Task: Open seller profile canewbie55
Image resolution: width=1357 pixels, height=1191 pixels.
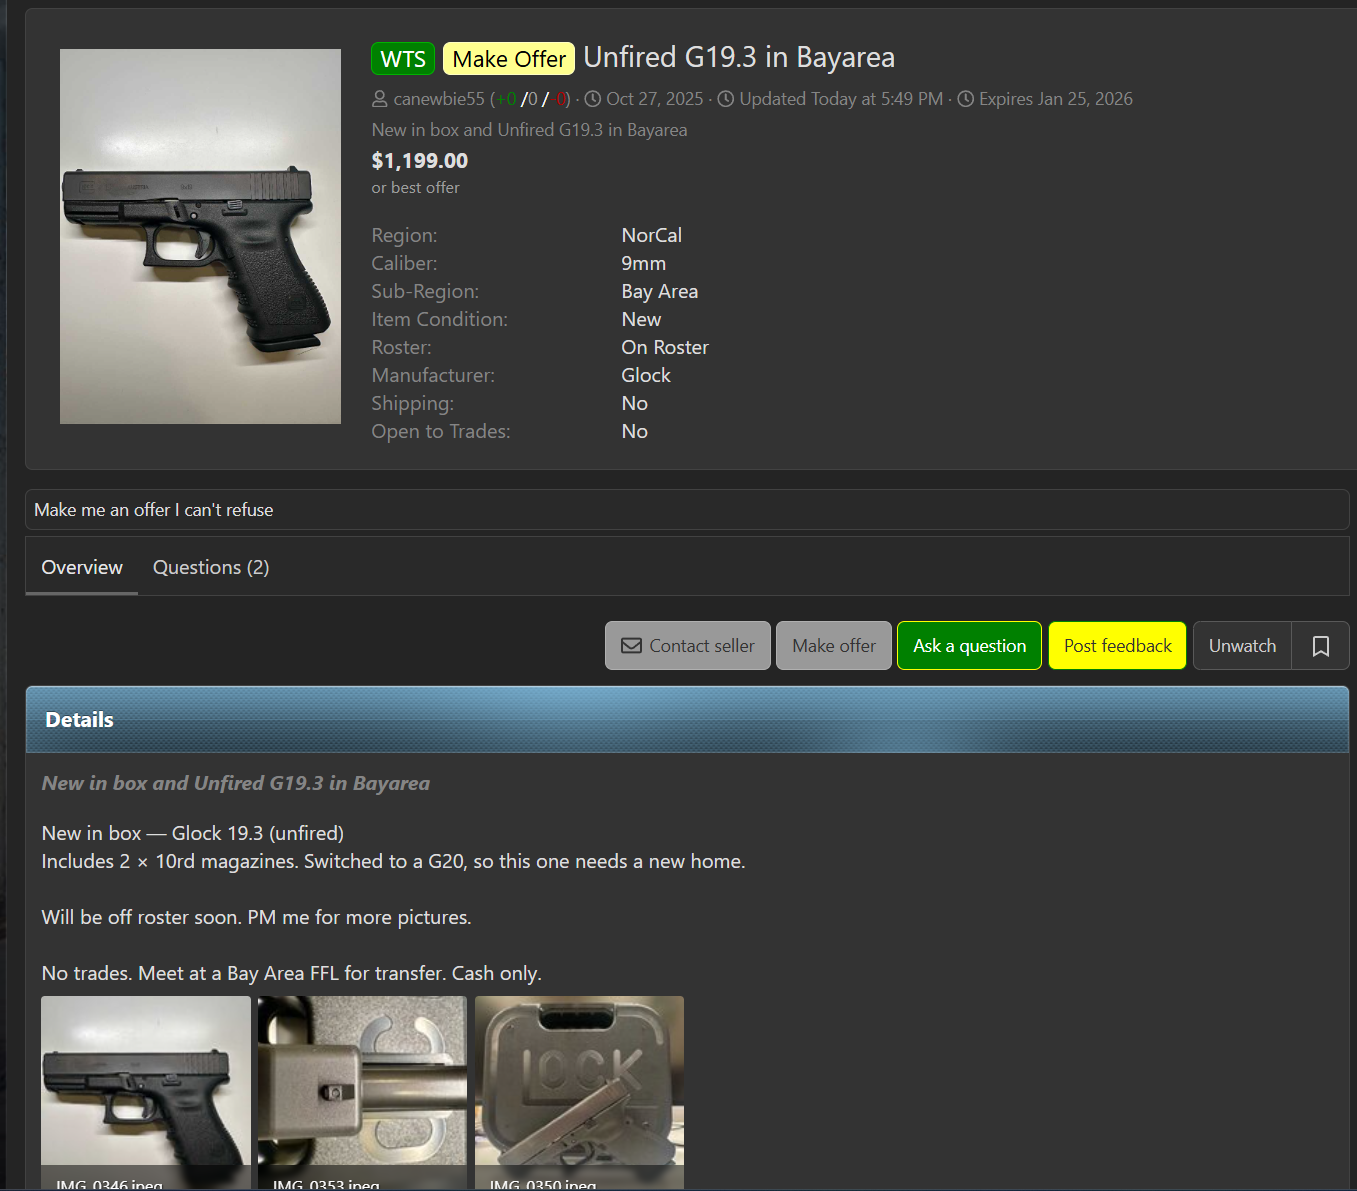Action: point(439,99)
